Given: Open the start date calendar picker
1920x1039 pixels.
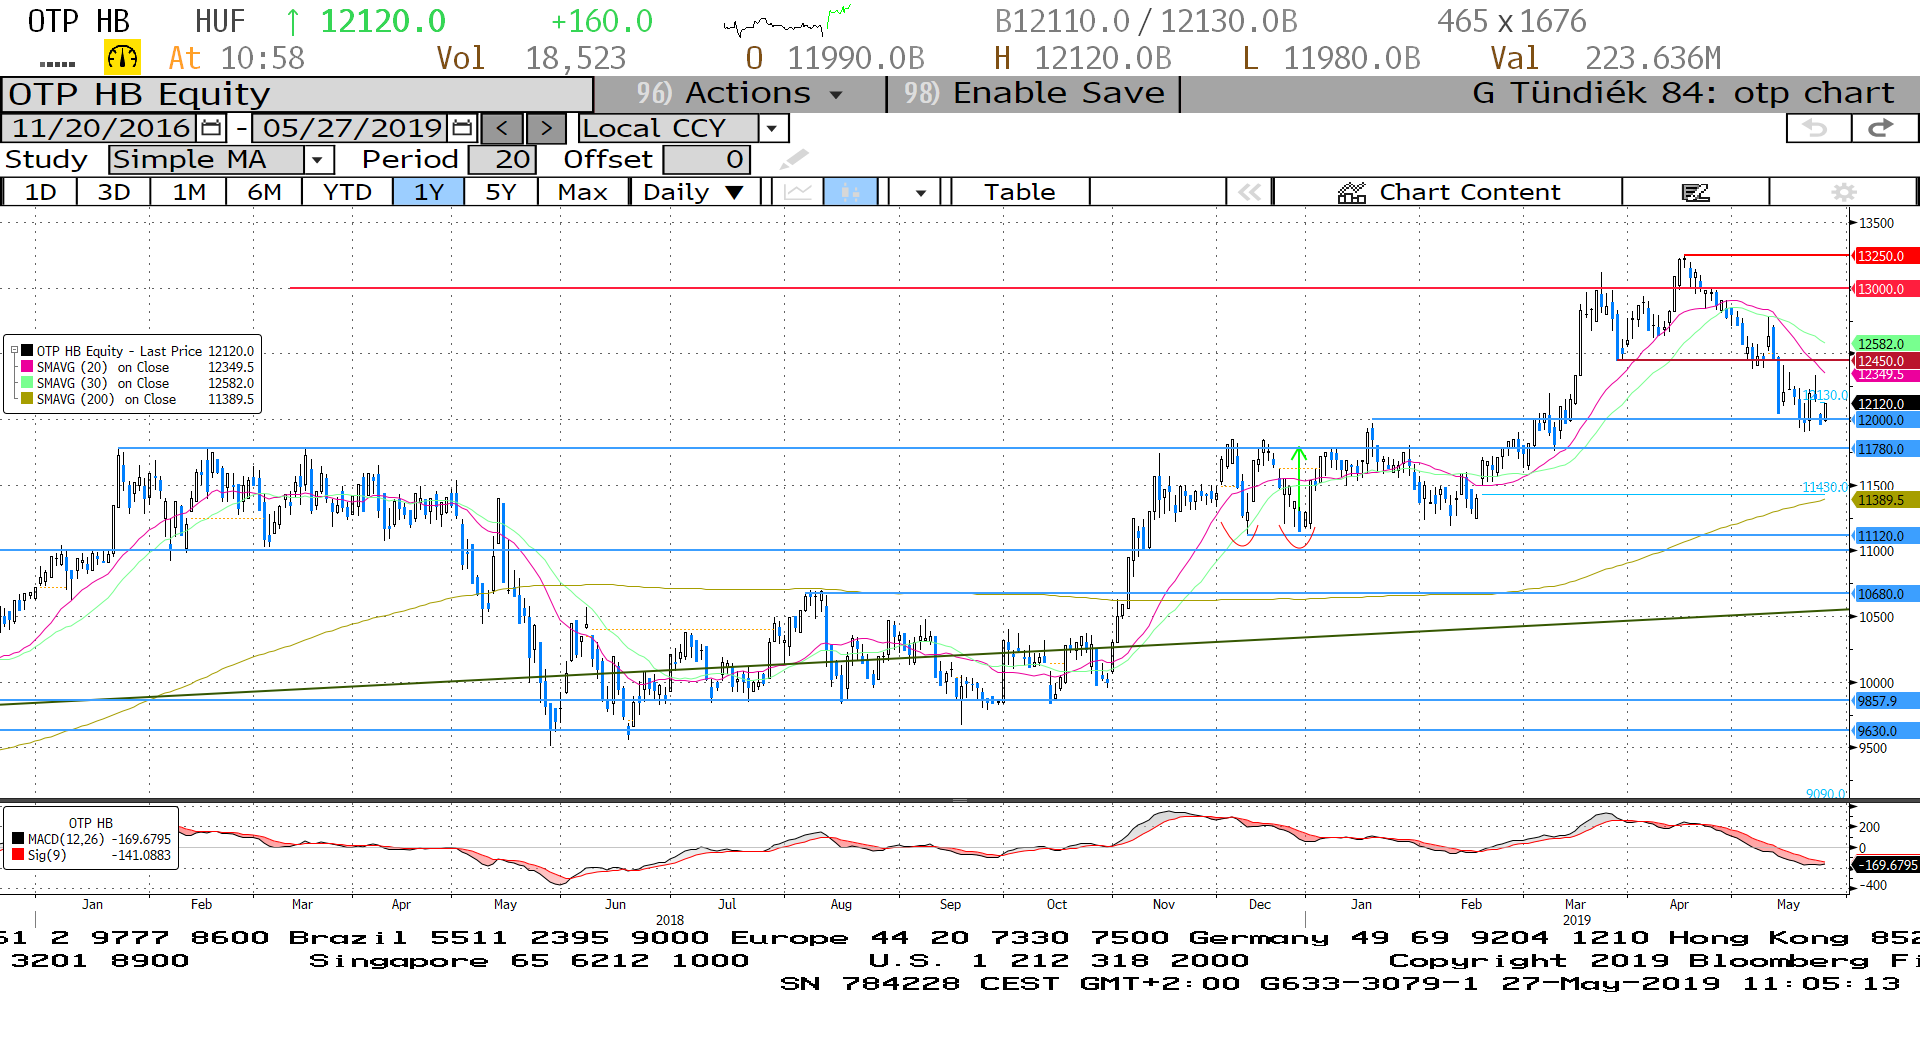Looking at the screenshot, I should click(x=211, y=128).
